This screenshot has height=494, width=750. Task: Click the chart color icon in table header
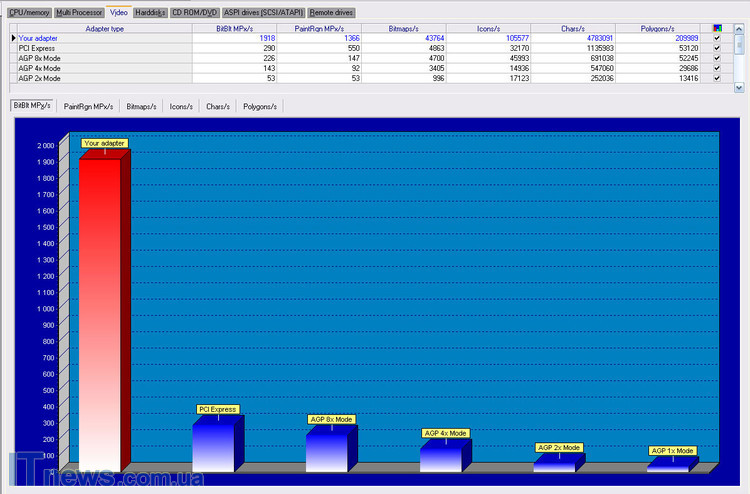point(717,28)
